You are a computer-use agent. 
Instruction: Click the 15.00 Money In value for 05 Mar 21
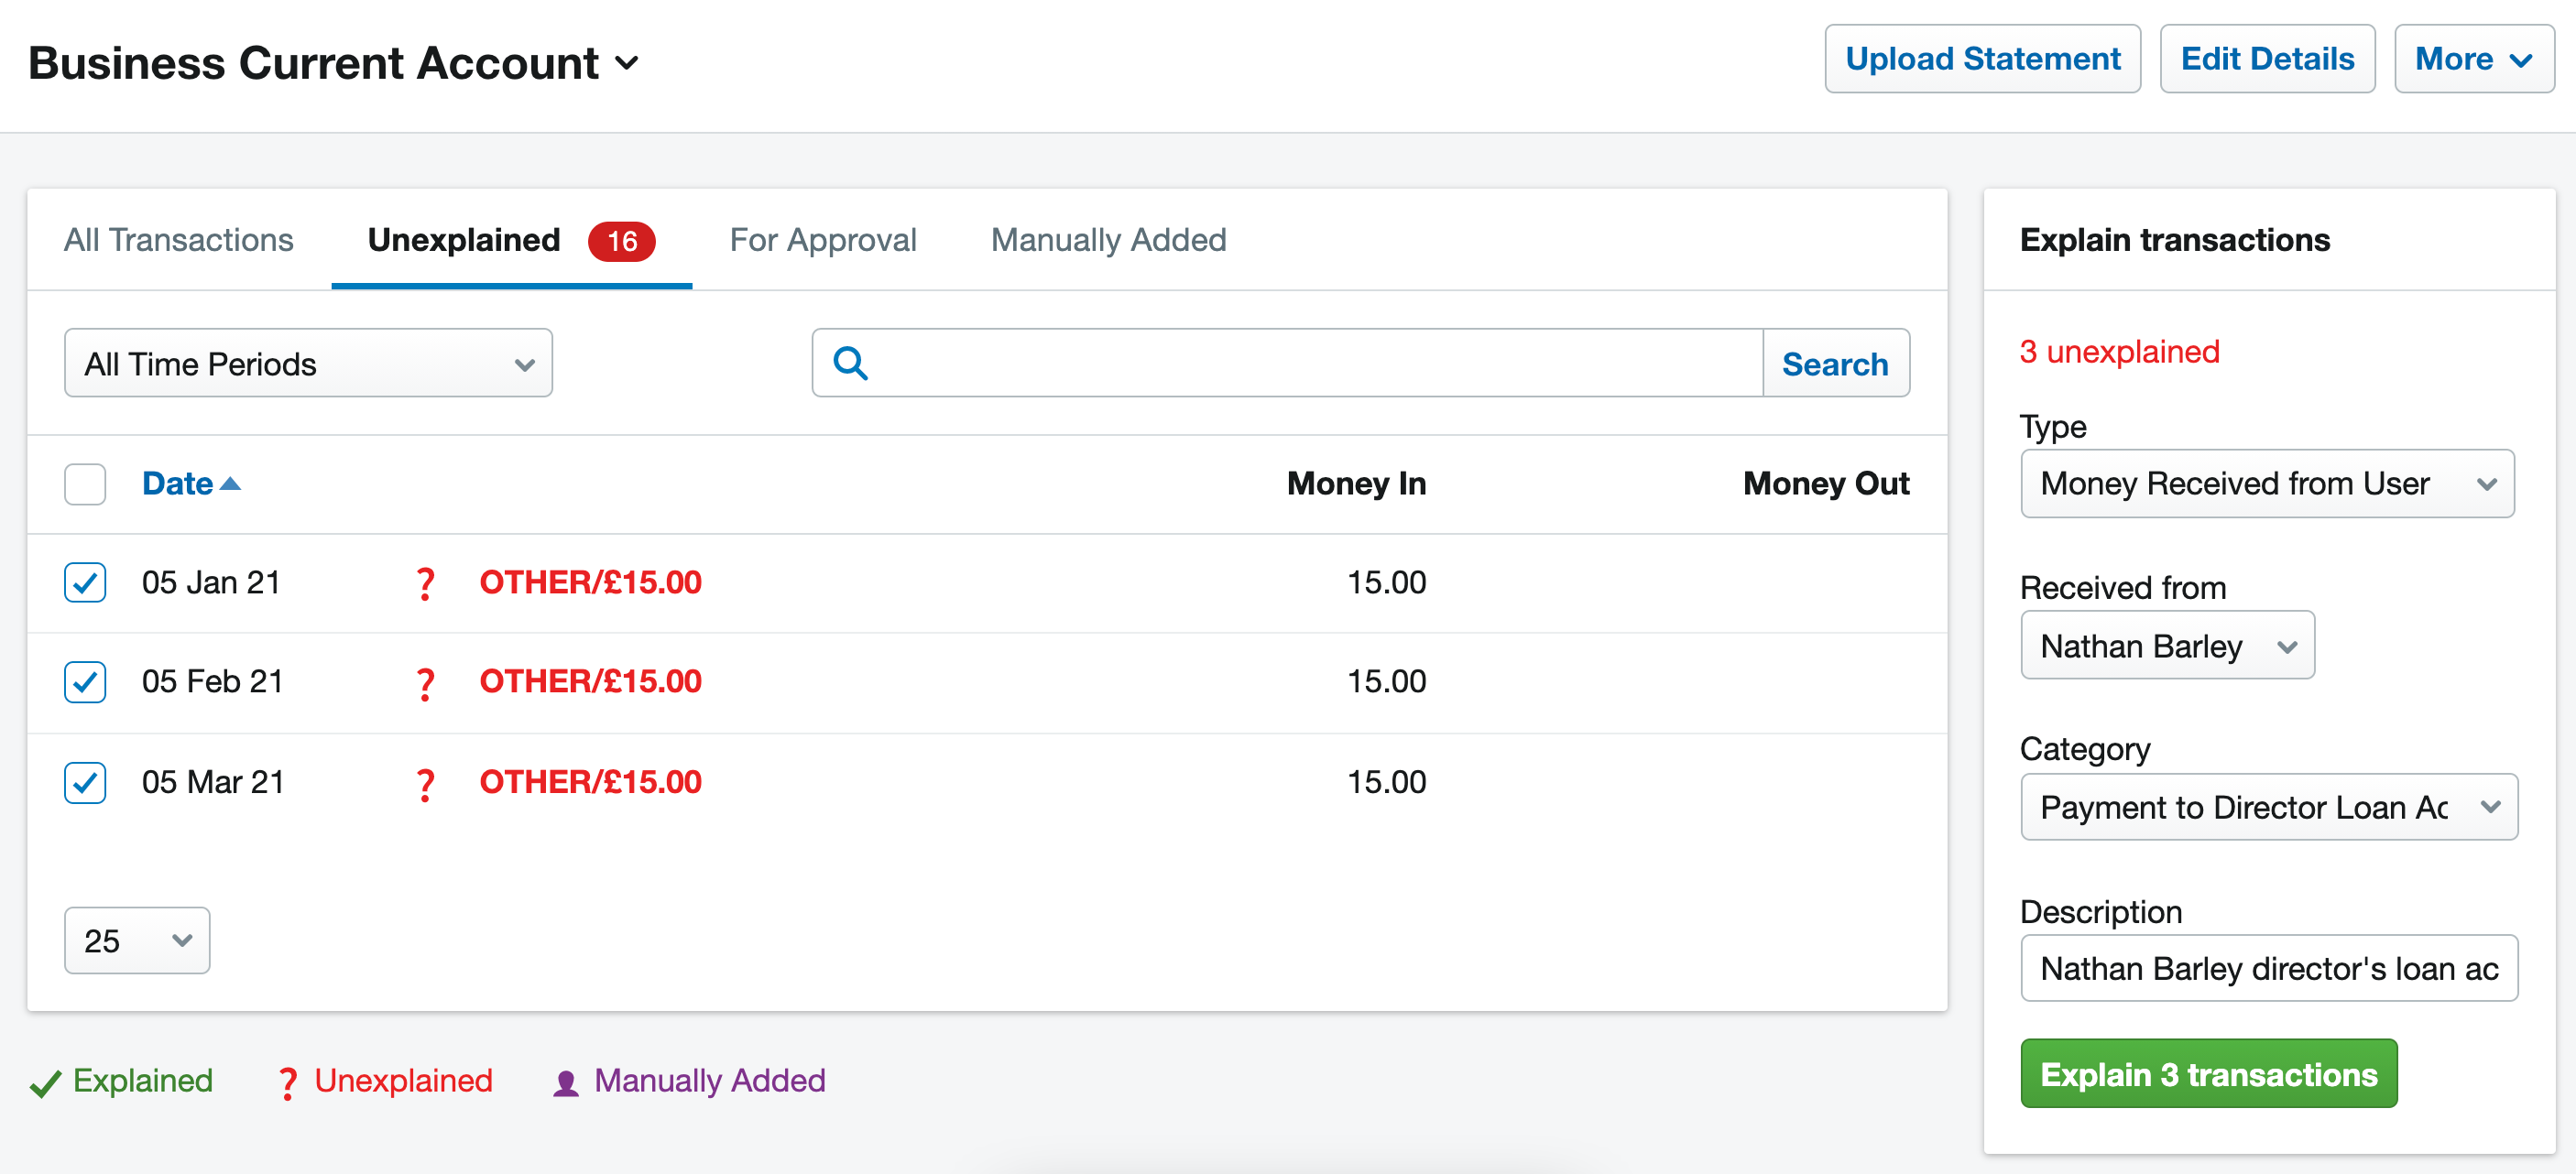(1386, 782)
